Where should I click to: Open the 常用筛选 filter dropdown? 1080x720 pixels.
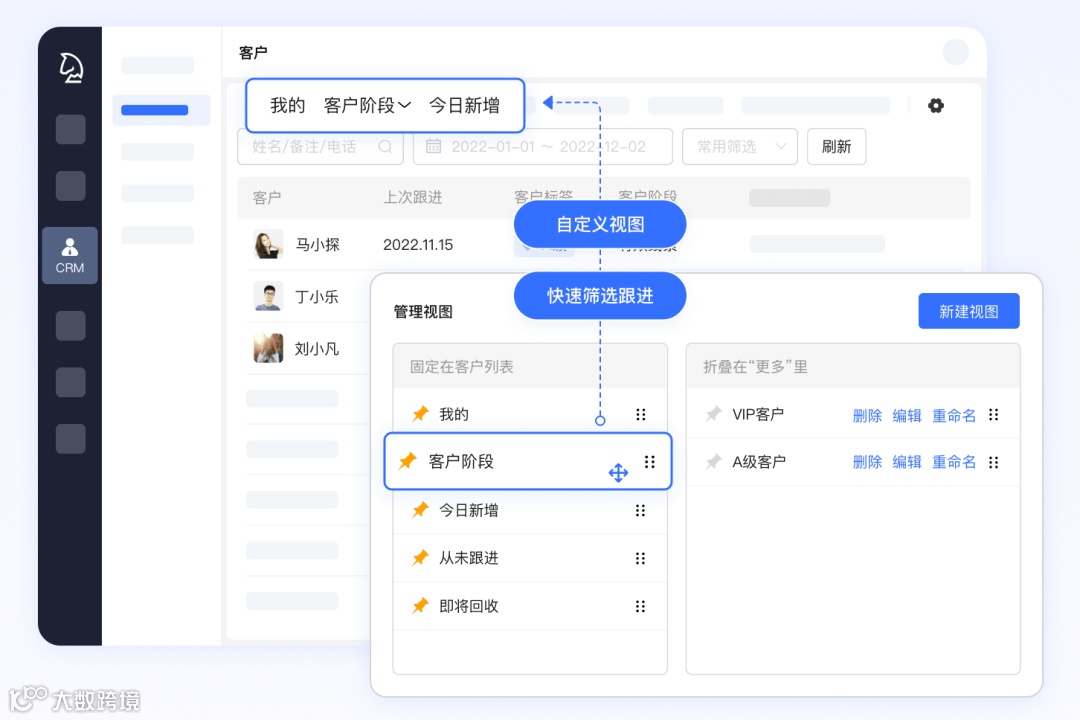pos(739,146)
